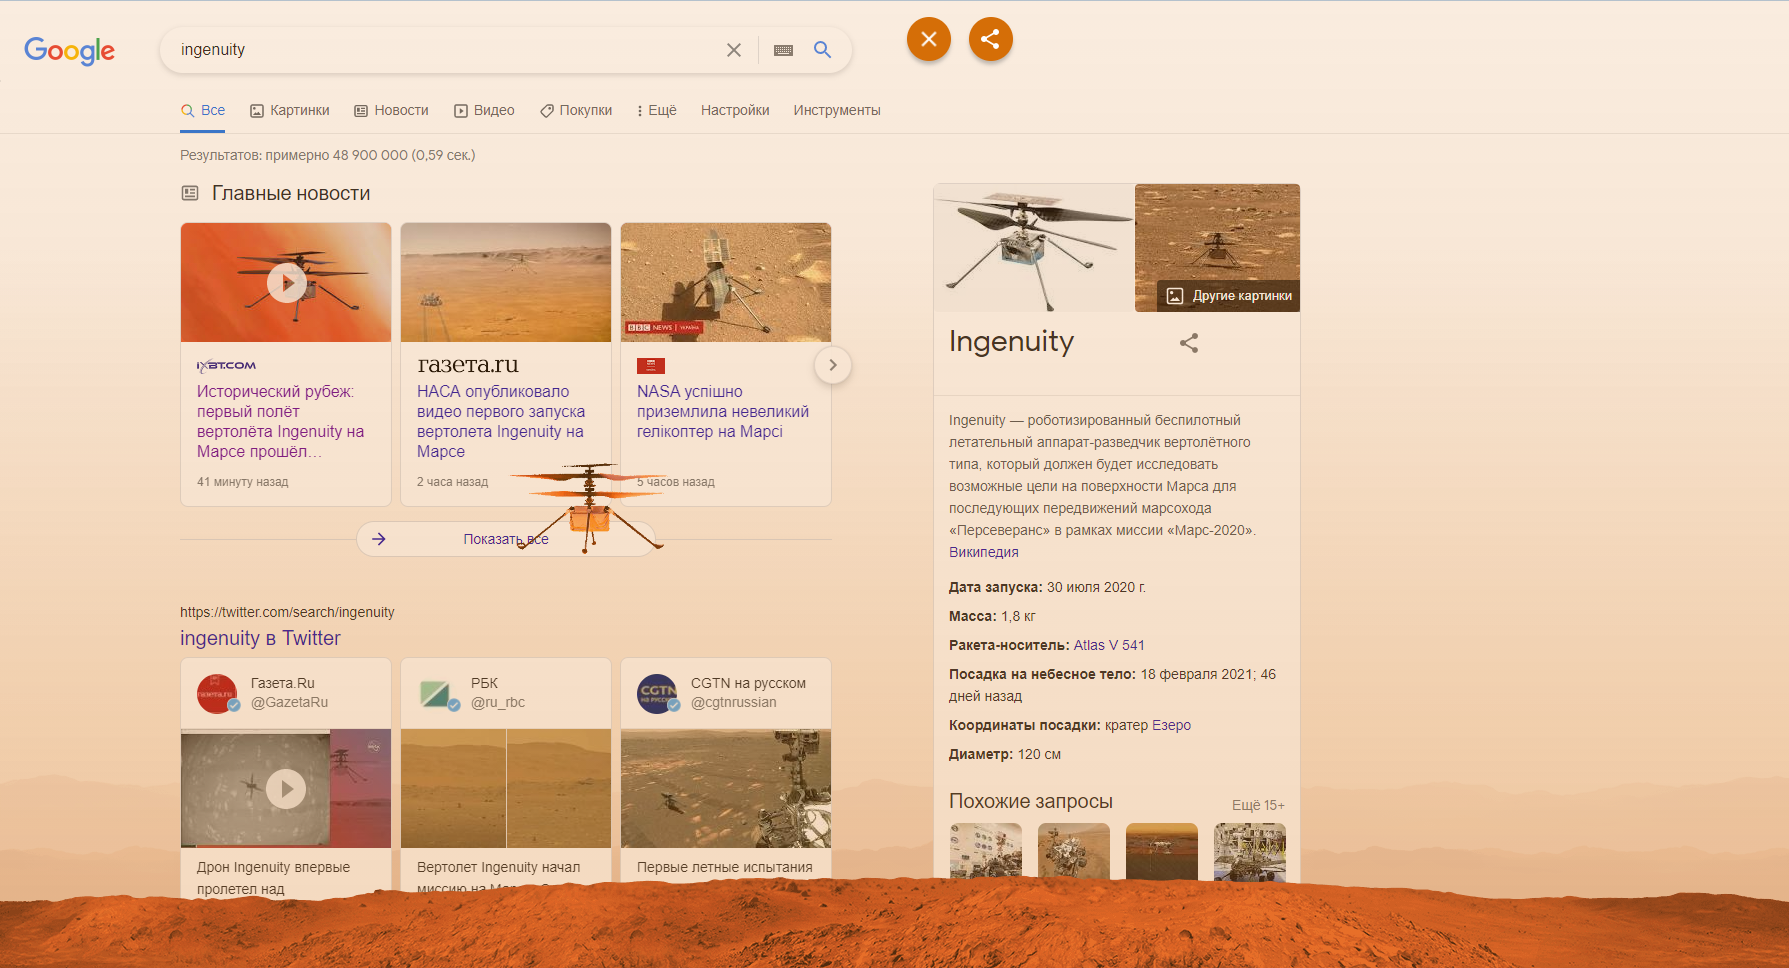The width and height of the screenshot is (1789, 968).
Task: Open Инструменты options
Action: point(837,111)
